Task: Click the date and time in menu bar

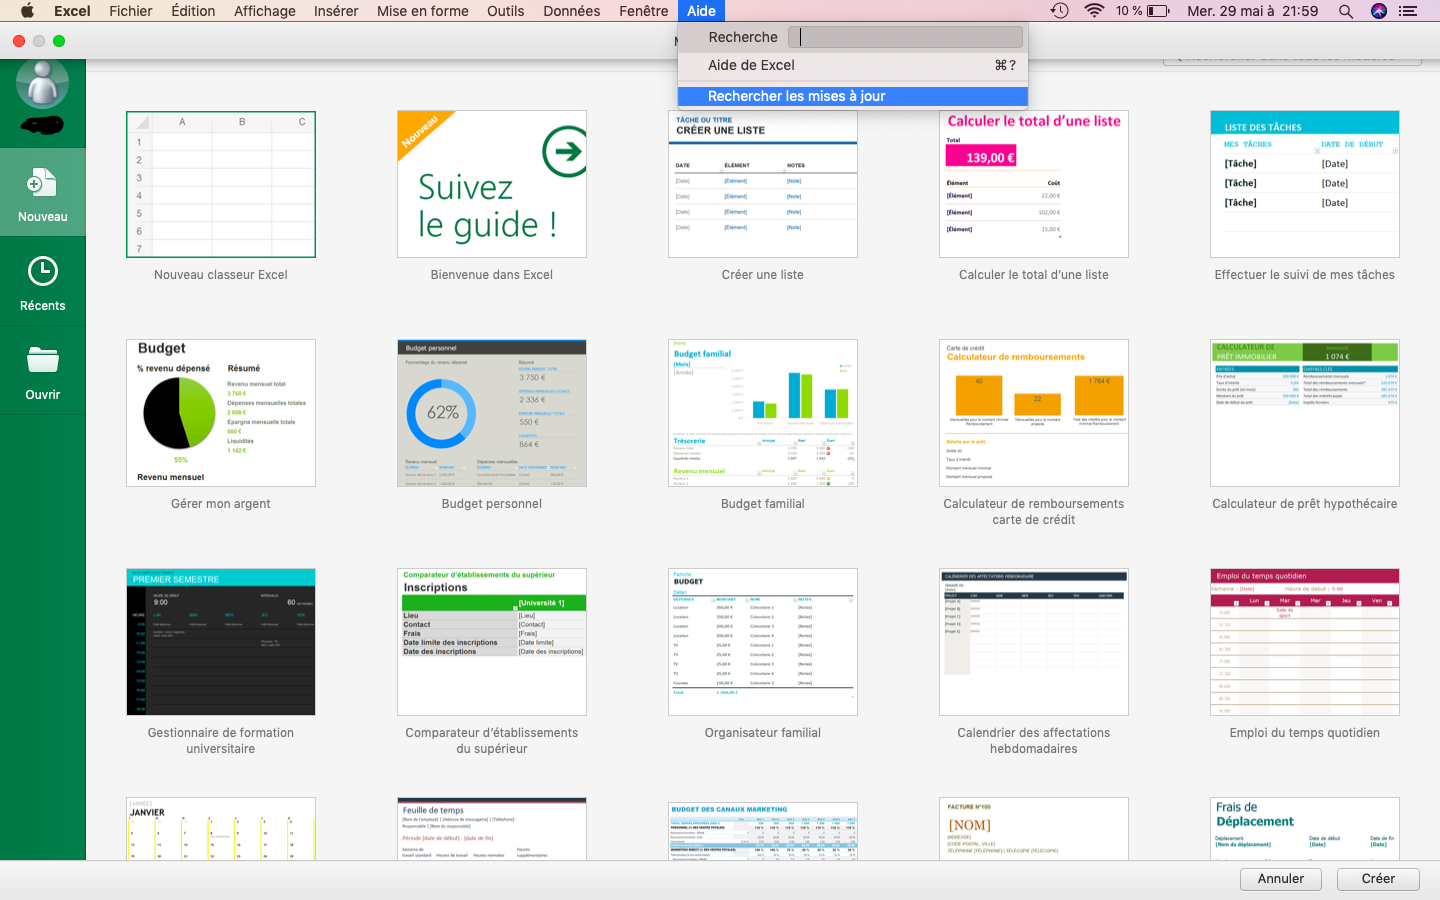Action: (x=1252, y=11)
